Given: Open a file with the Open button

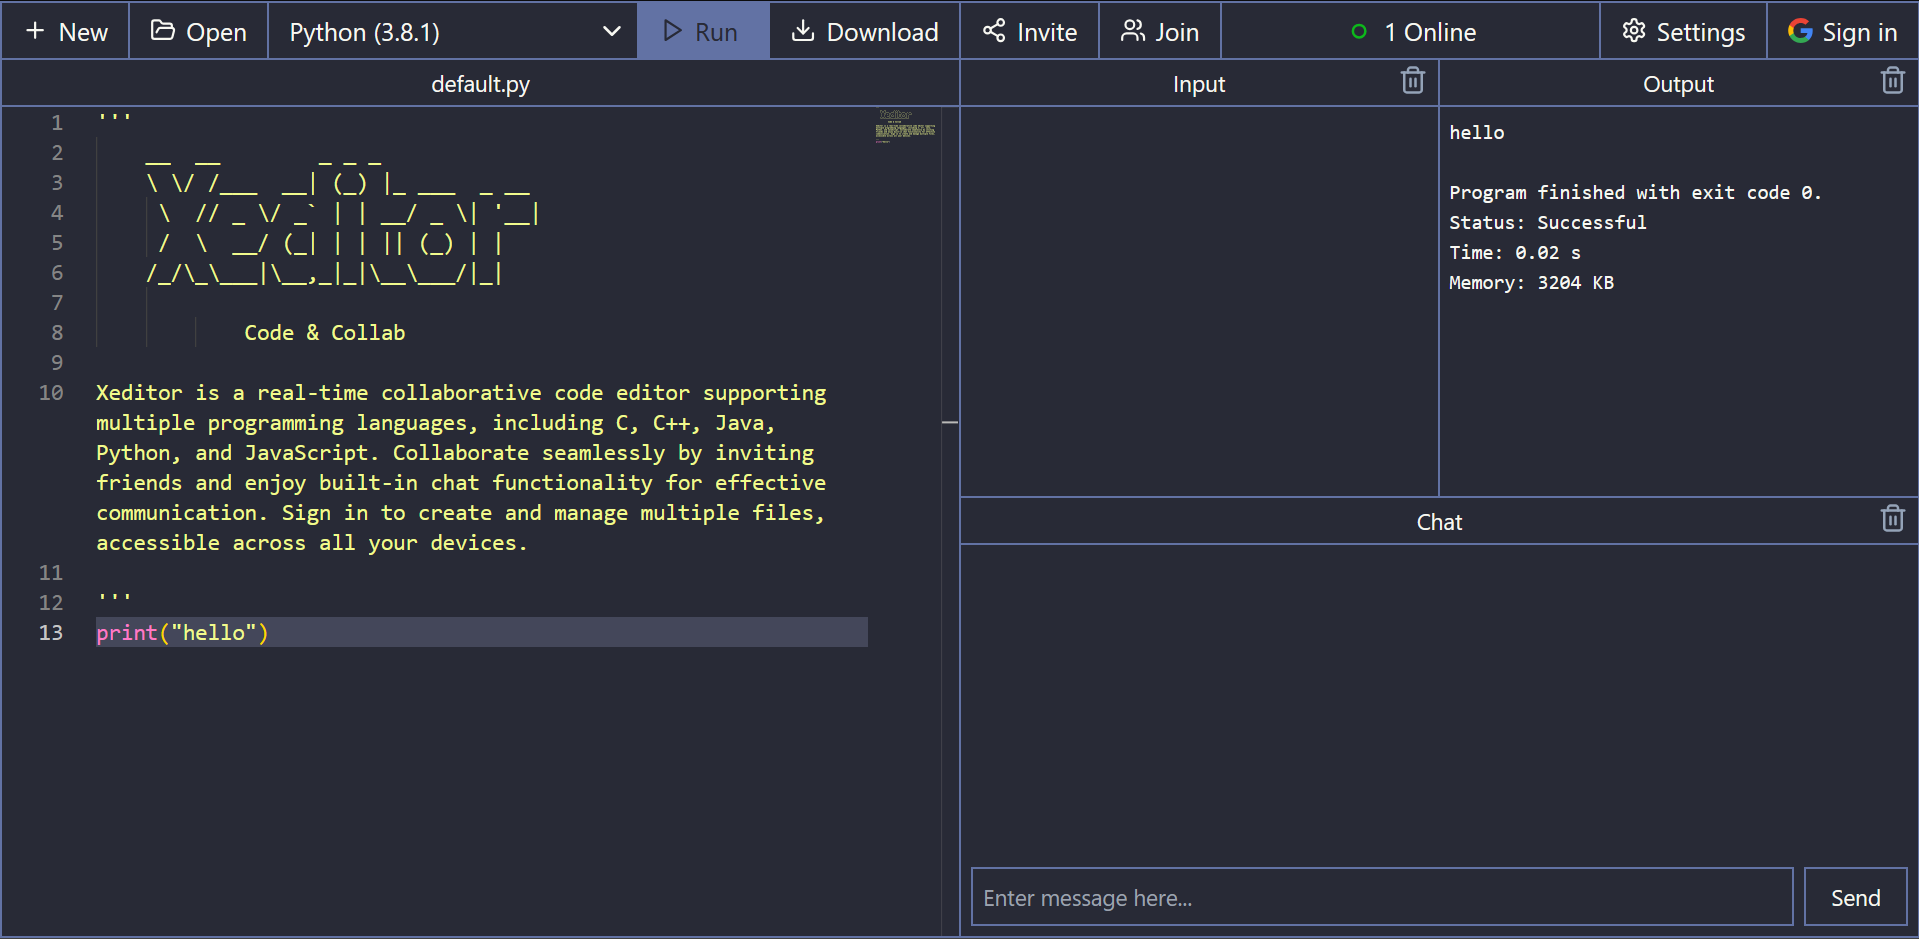Looking at the screenshot, I should coord(198,32).
